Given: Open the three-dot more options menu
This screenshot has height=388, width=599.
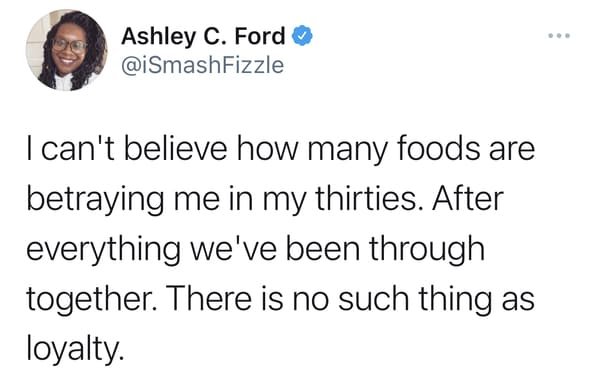Looking at the screenshot, I should point(559,36).
